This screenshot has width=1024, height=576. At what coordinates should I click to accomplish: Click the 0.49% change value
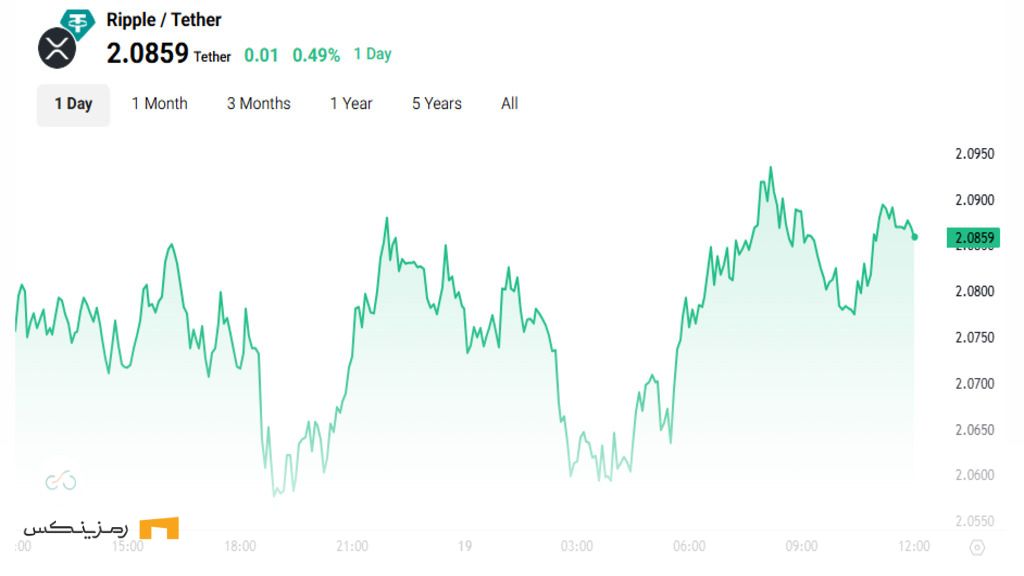pos(316,55)
